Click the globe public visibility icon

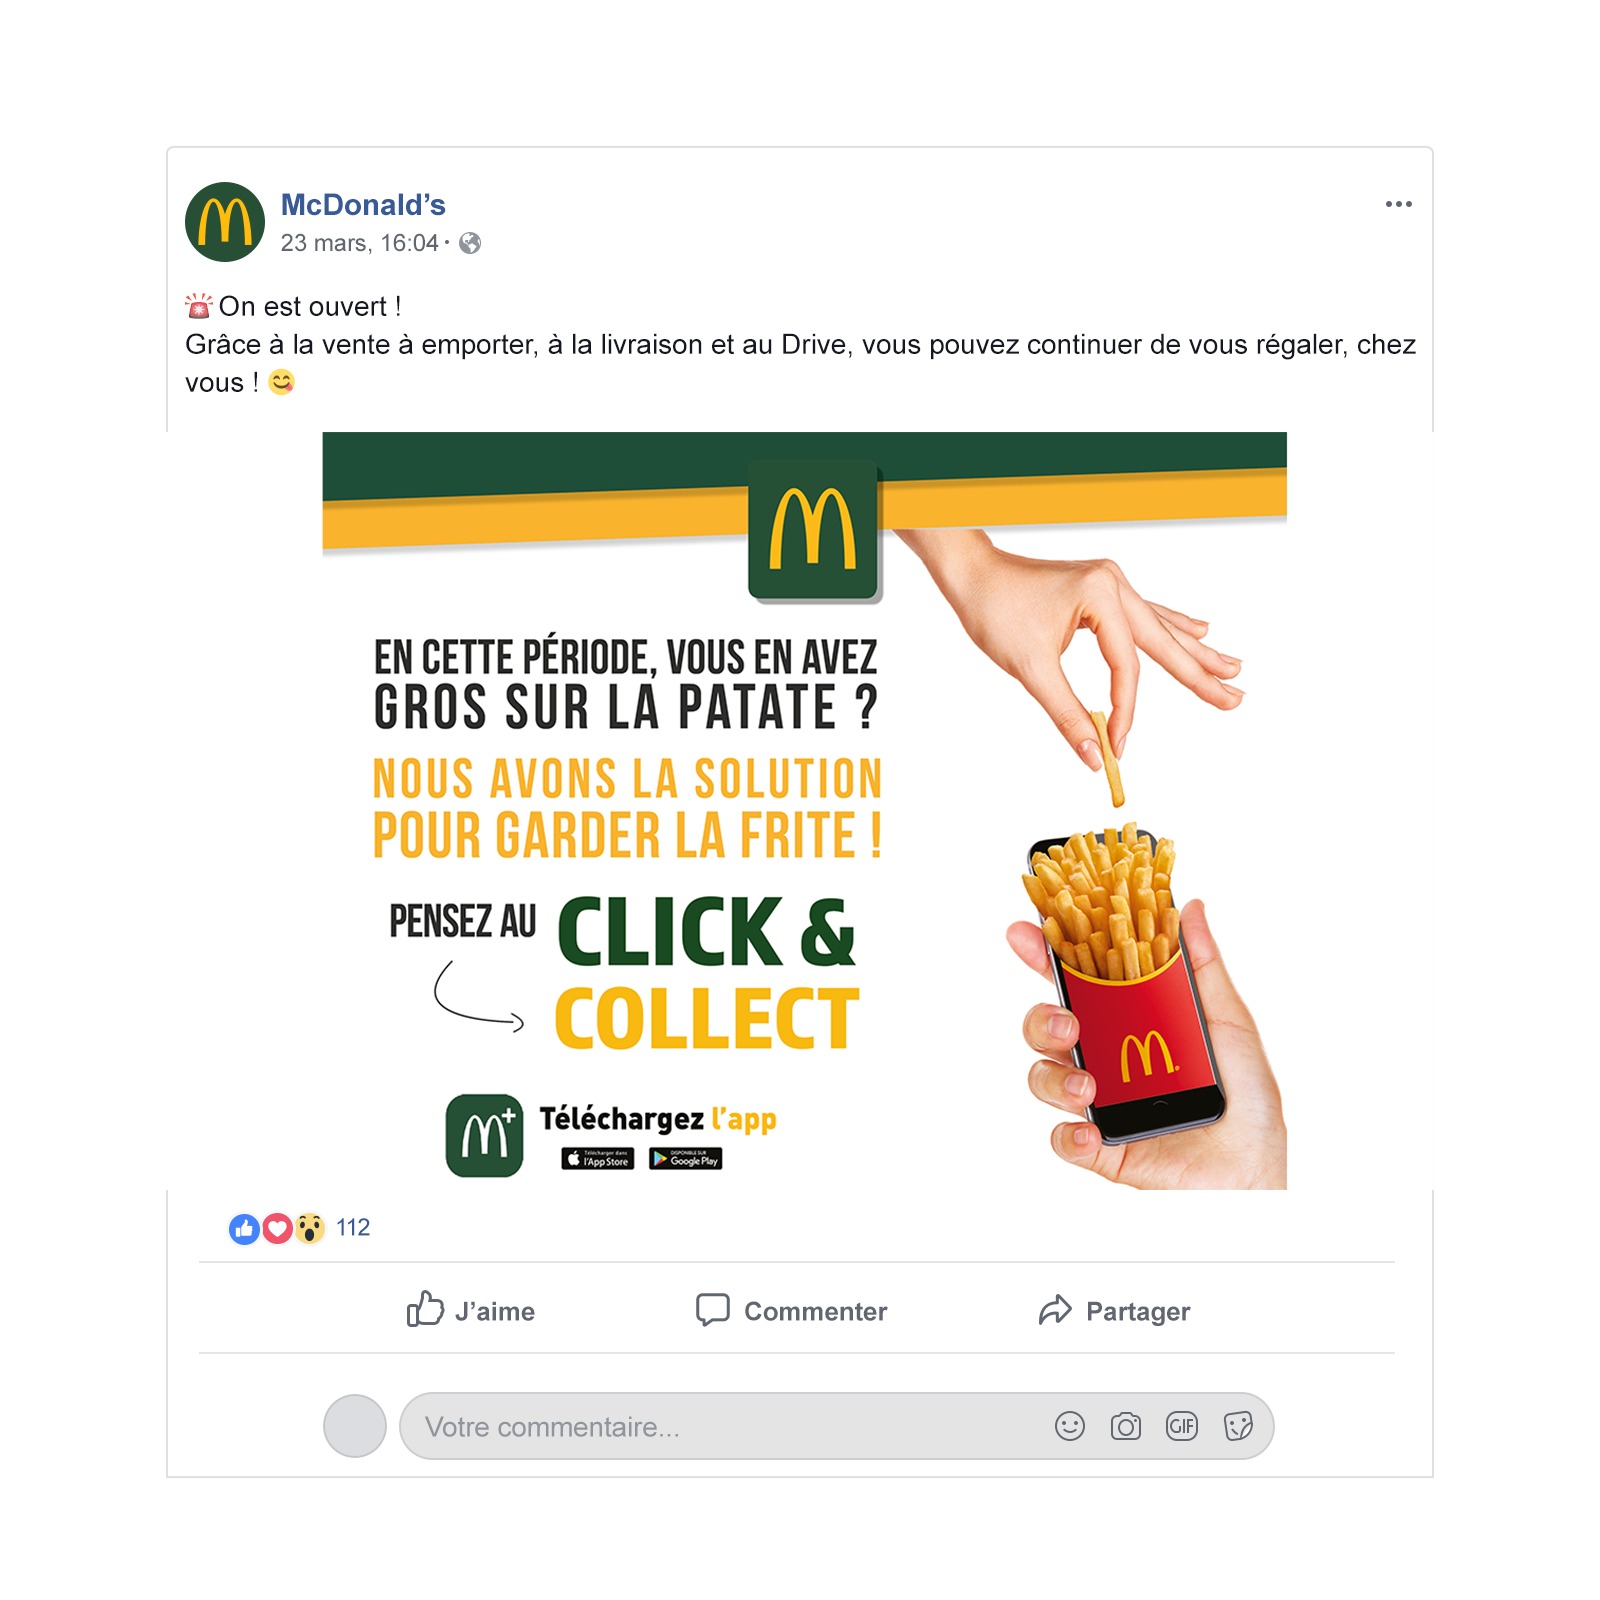470,243
